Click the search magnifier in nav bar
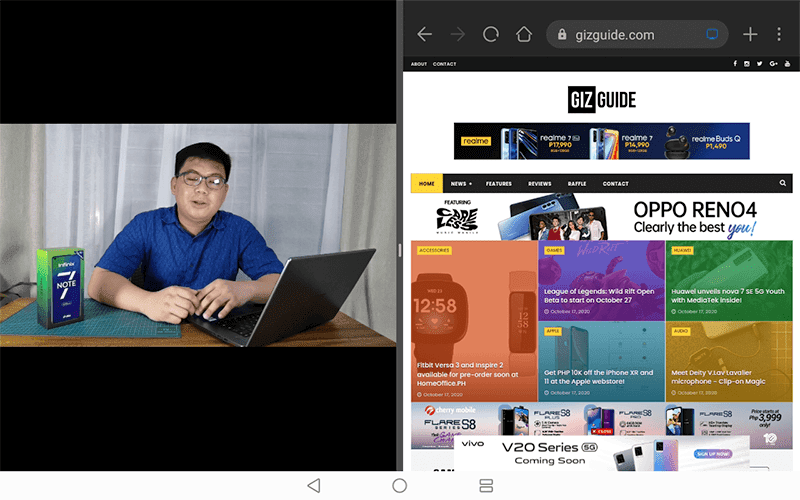 click(x=783, y=183)
